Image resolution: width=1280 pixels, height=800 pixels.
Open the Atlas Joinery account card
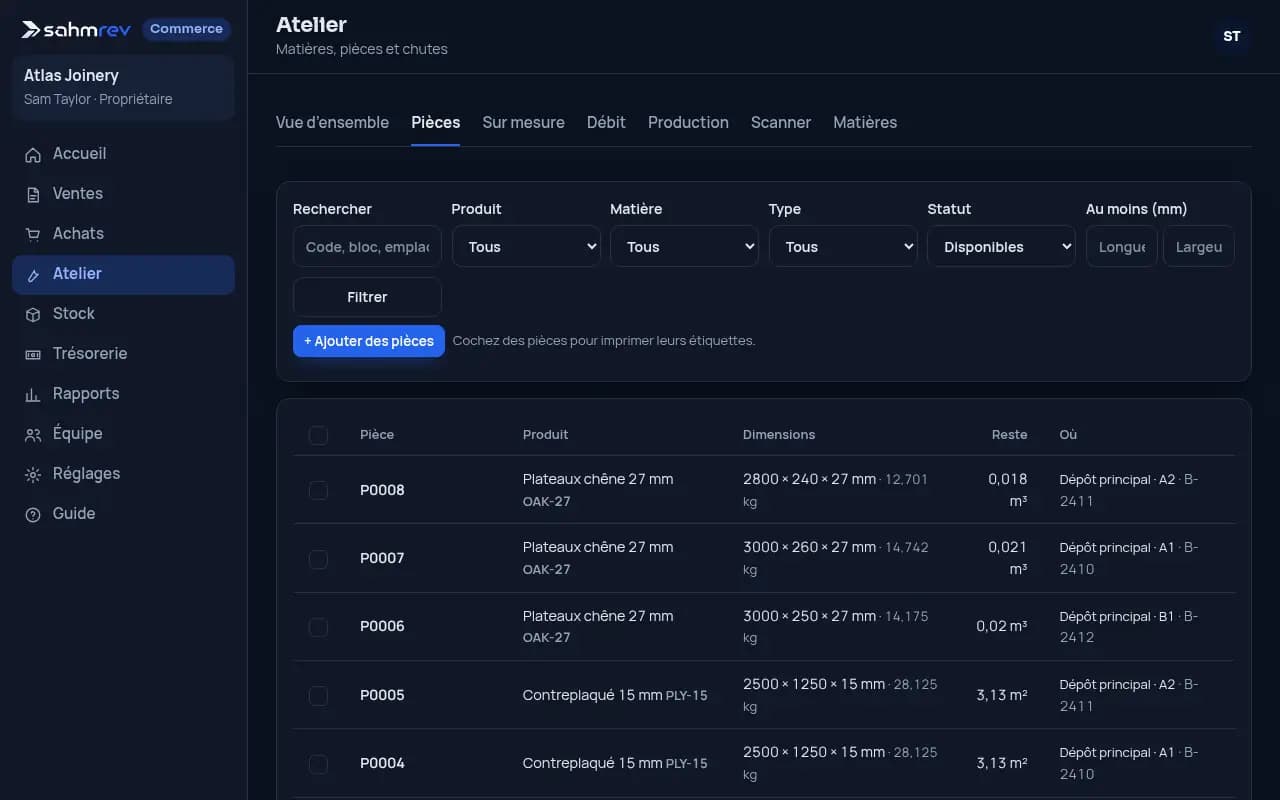point(123,87)
